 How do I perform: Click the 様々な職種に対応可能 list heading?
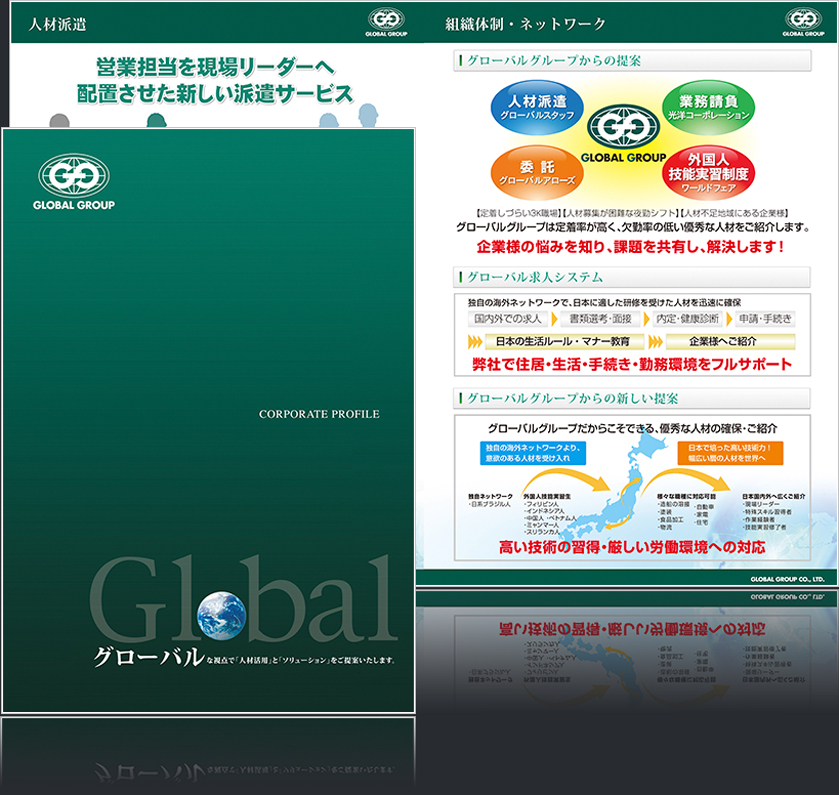(x=686, y=496)
